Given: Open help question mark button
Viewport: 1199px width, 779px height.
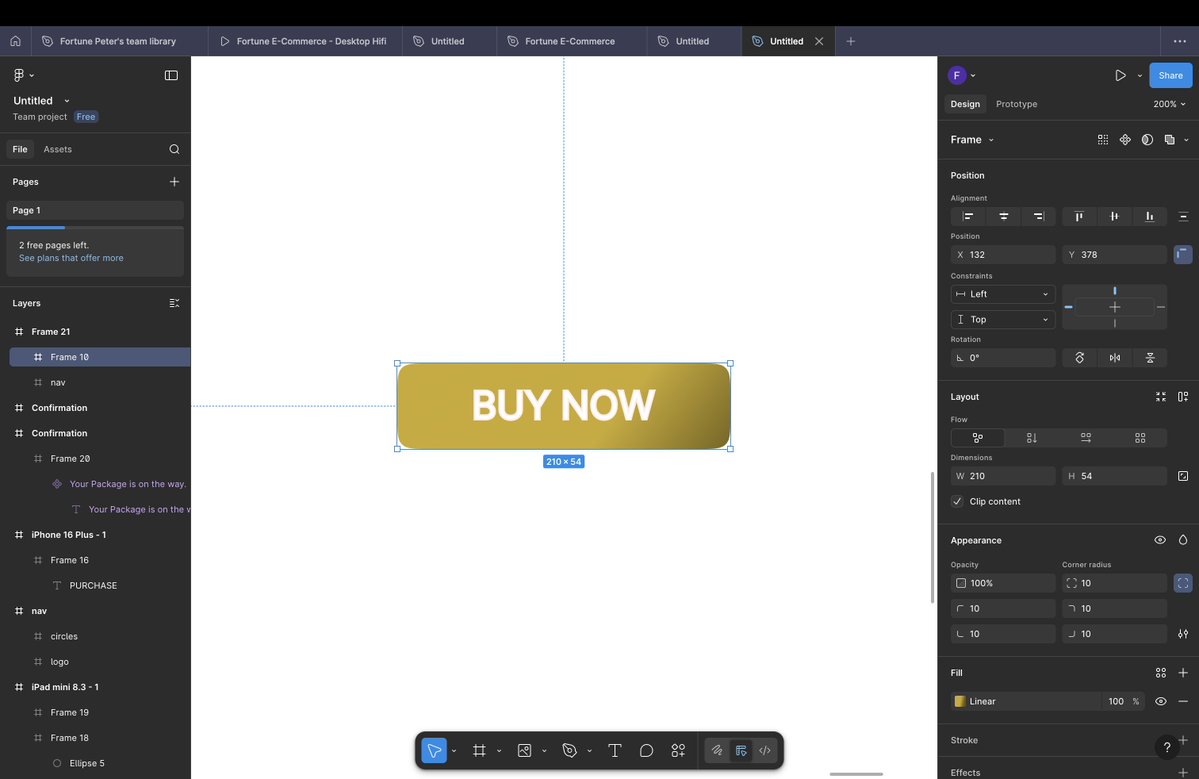Looking at the screenshot, I should [1166, 747].
